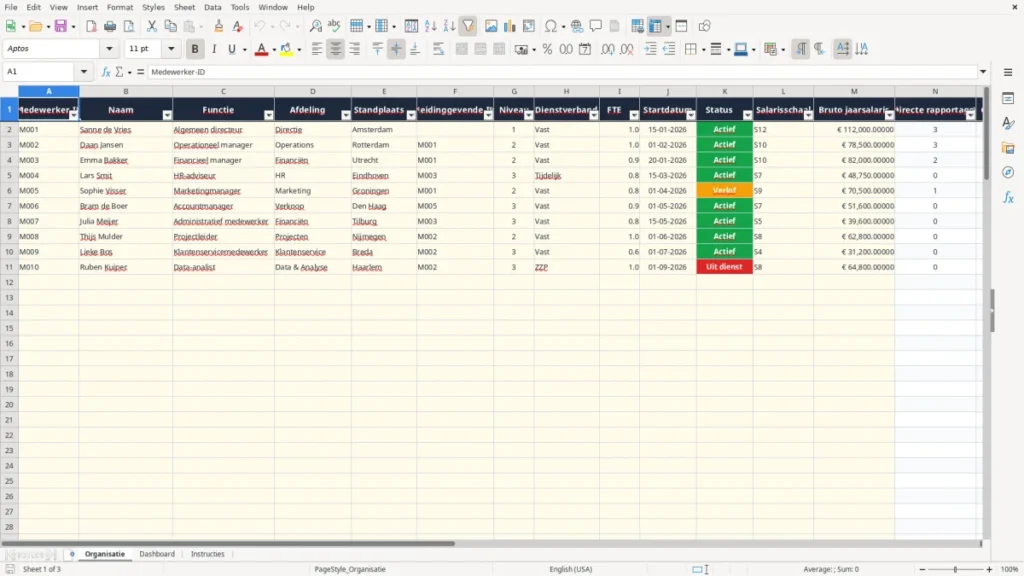Toggle Align Left
Viewport: 1024px width, 576px height.
(317, 49)
